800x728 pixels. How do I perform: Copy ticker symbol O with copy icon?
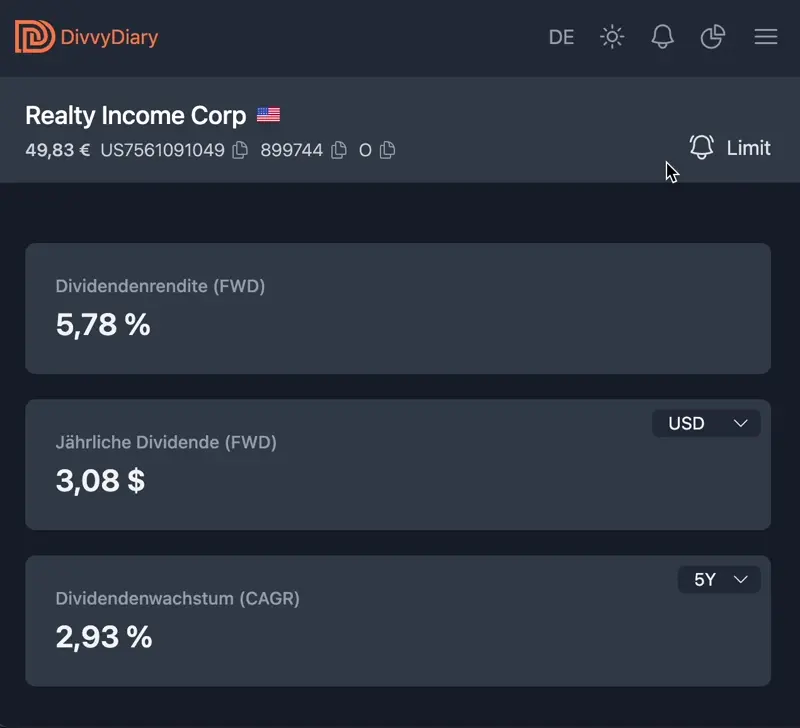(x=388, y=150)
